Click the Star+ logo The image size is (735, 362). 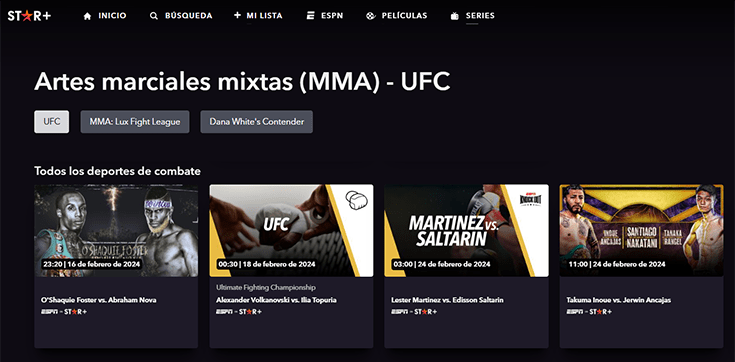tap(29, 15)
